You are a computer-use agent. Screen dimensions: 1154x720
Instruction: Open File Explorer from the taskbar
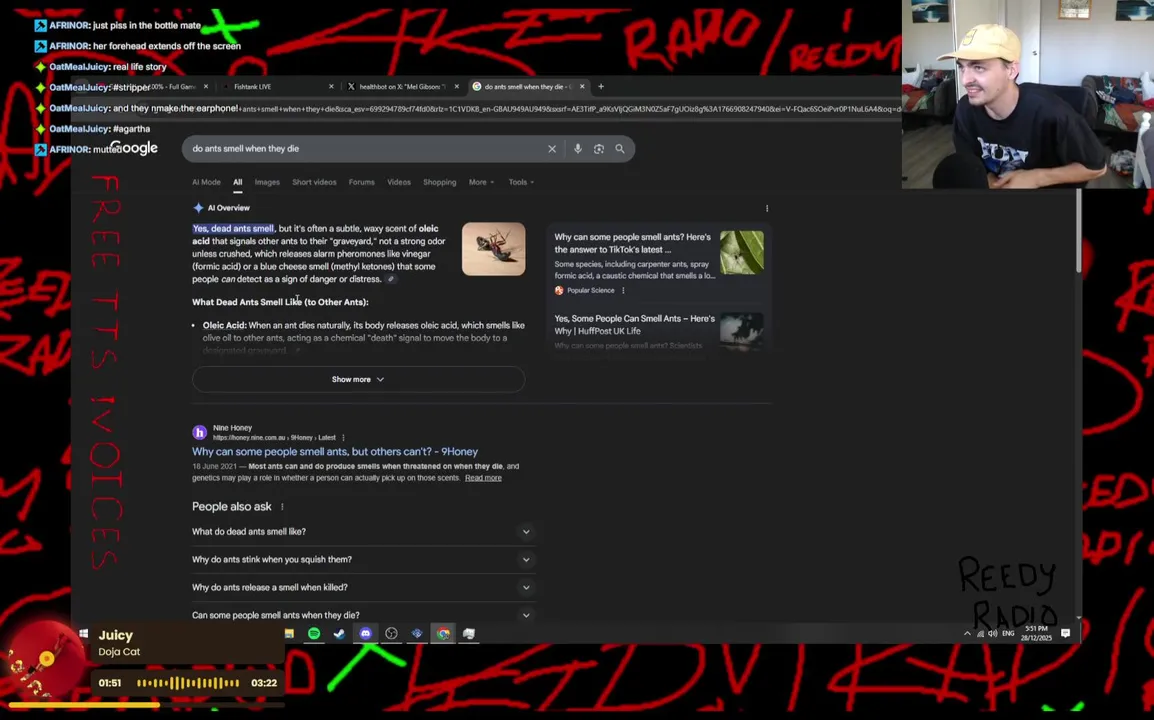point(289,633)
